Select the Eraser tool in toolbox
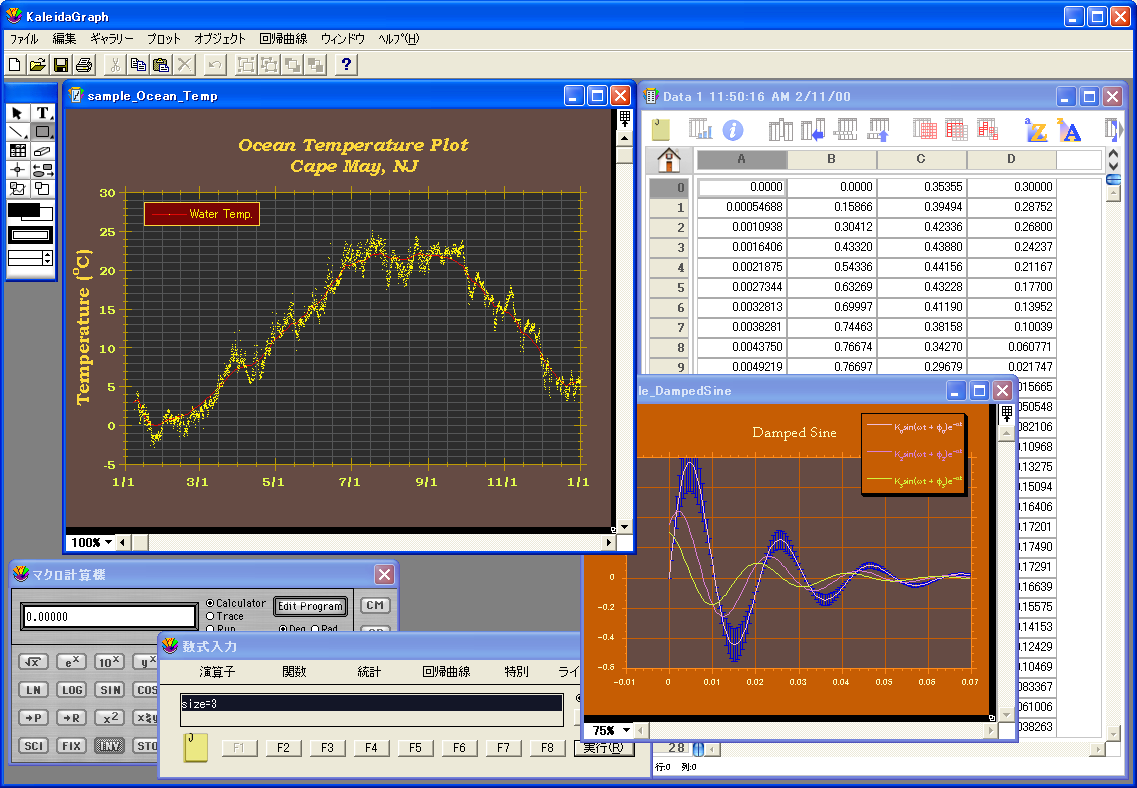 point(43,151)
